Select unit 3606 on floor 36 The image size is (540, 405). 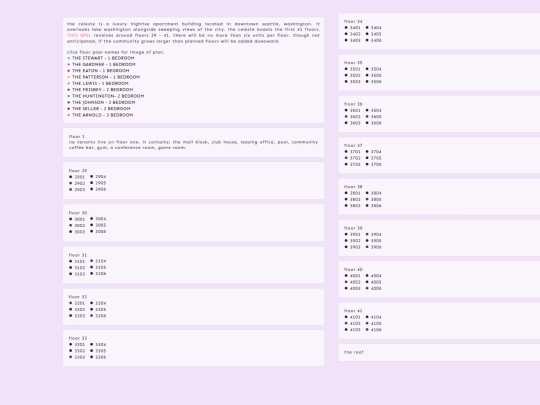click(376, 123)
